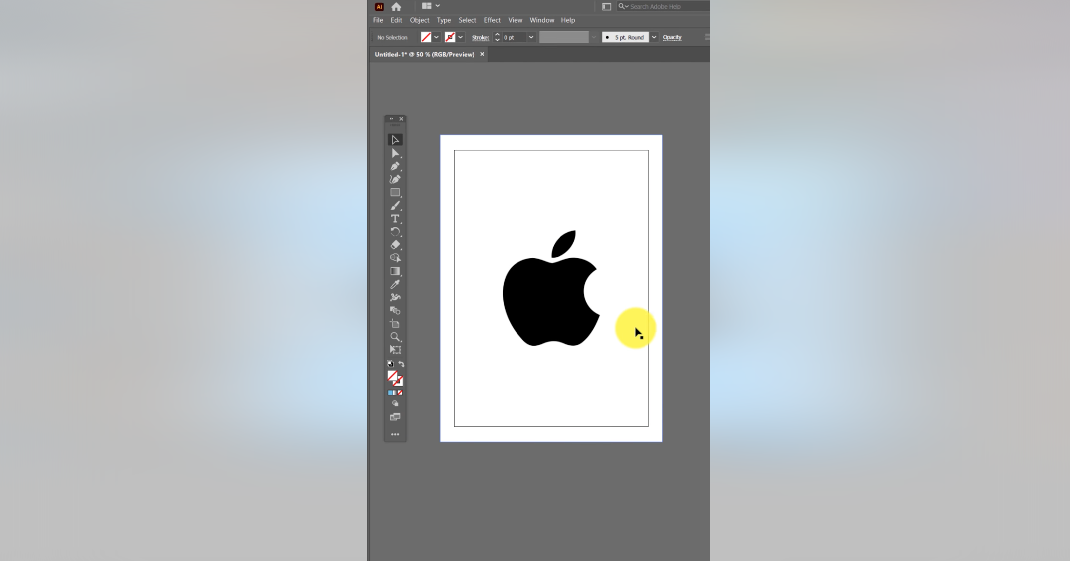Set paint mode to None
This screenshot has height=561, width=1070.
tap(400, 393)
